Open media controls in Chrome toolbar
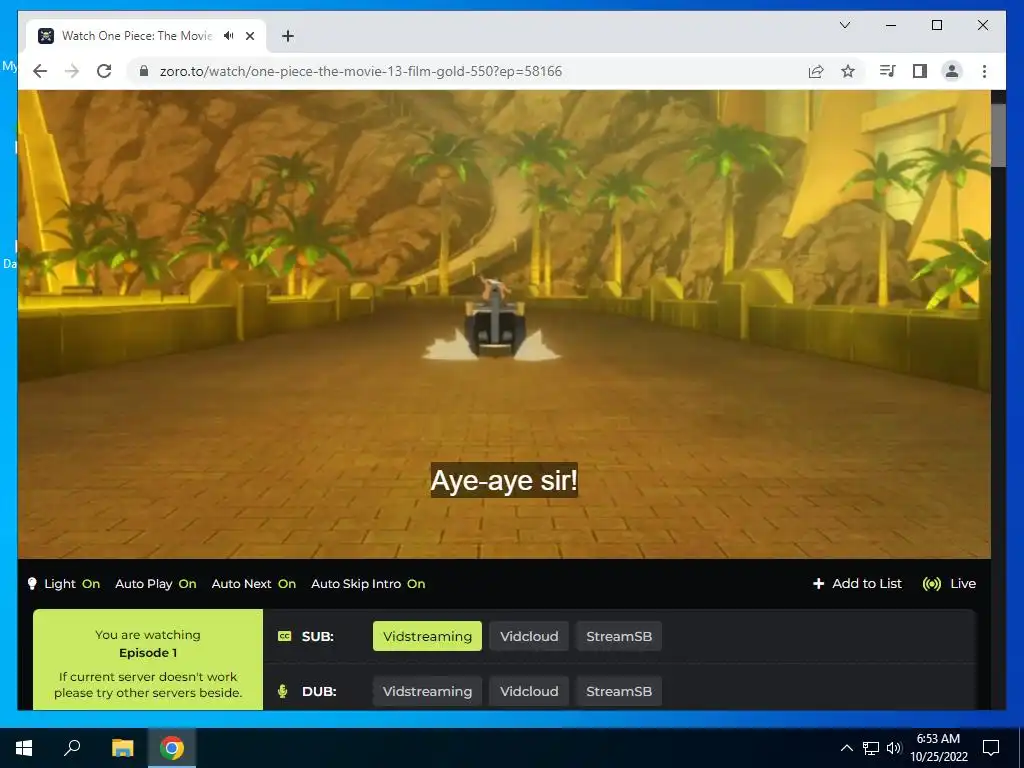Viewport: 1024px width, 768px height. coord(888,71)
